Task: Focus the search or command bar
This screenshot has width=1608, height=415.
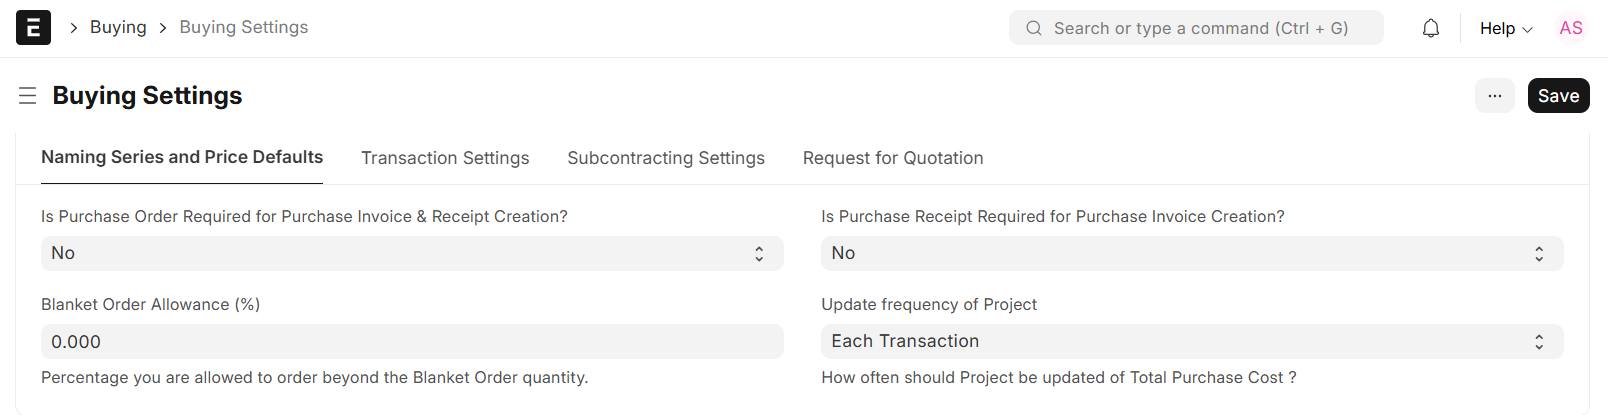Action: click(x=1200, y=28)
